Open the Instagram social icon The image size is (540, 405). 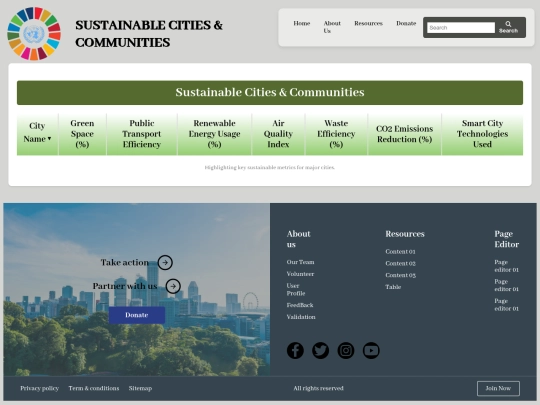coord(346,351)
